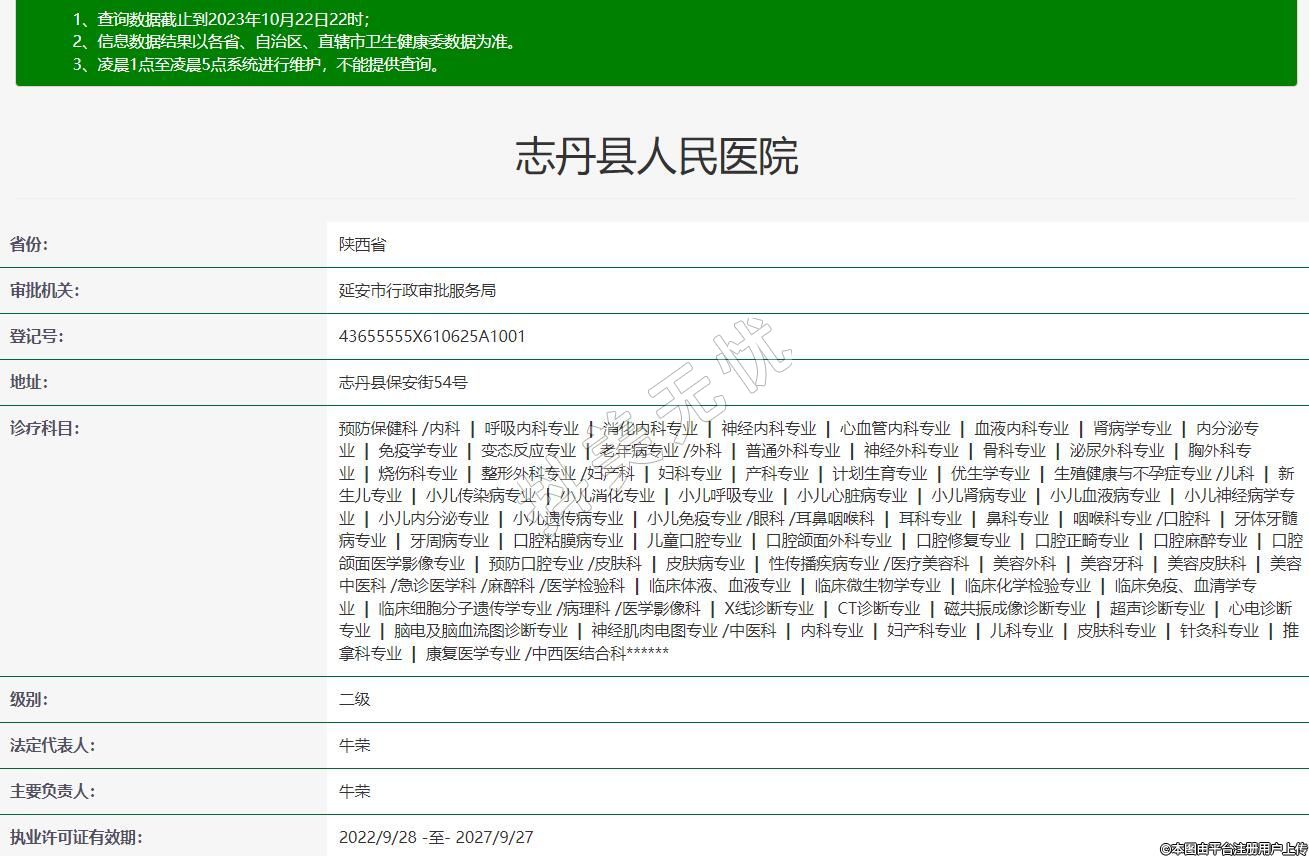This screenshot has height=856, width=1309.
Task: Click the name 牛荣 in the 主要负责人 row
Action: click(354, 791)
